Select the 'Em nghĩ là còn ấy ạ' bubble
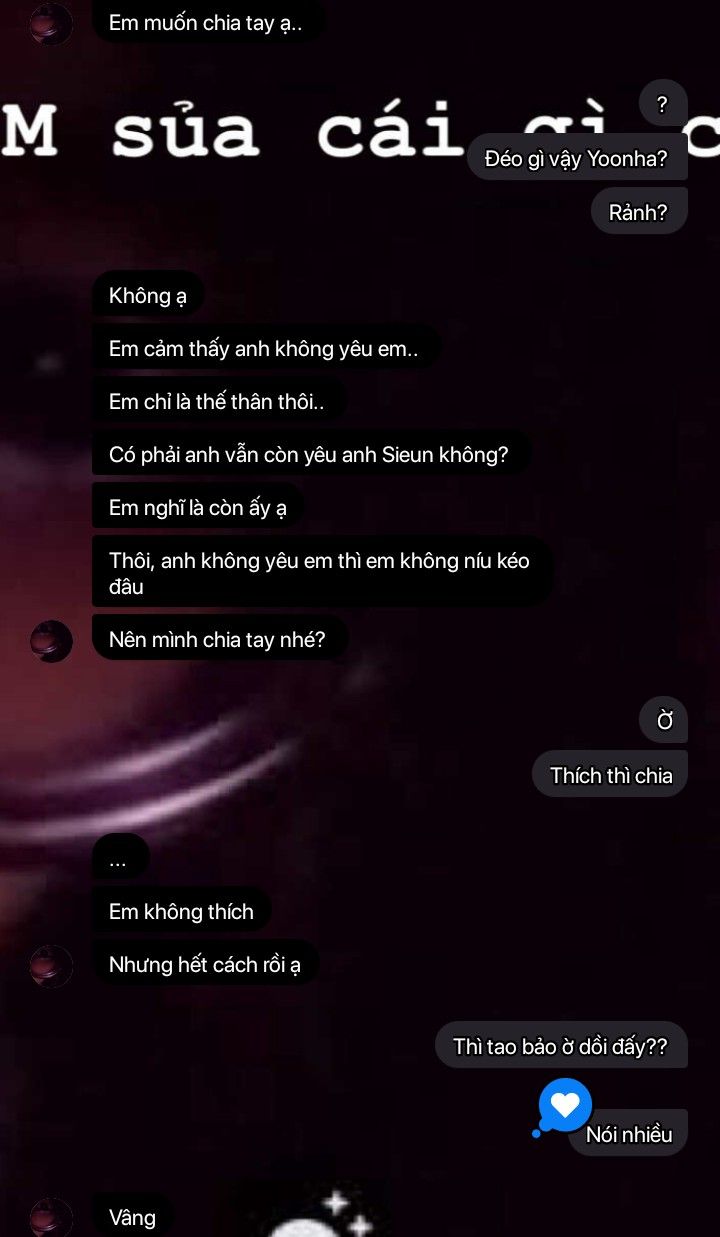This screenshot has height=1237, width=720. [198, 508]
